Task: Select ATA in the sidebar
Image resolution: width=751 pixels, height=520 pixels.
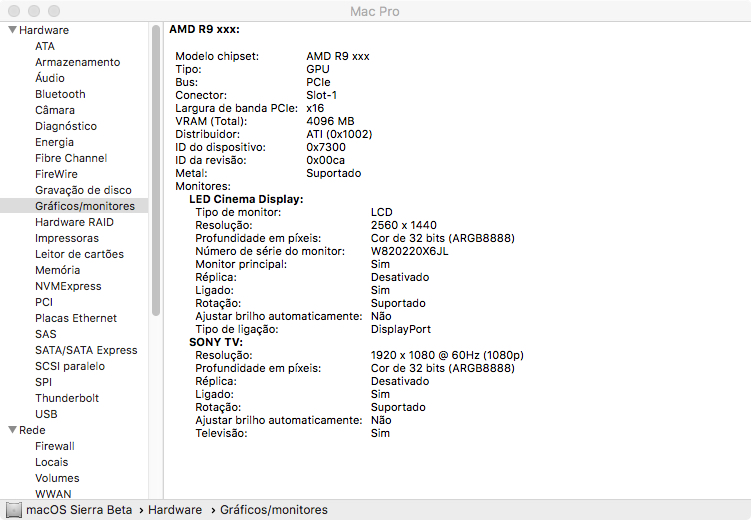Action: click(x=45, y=46)
